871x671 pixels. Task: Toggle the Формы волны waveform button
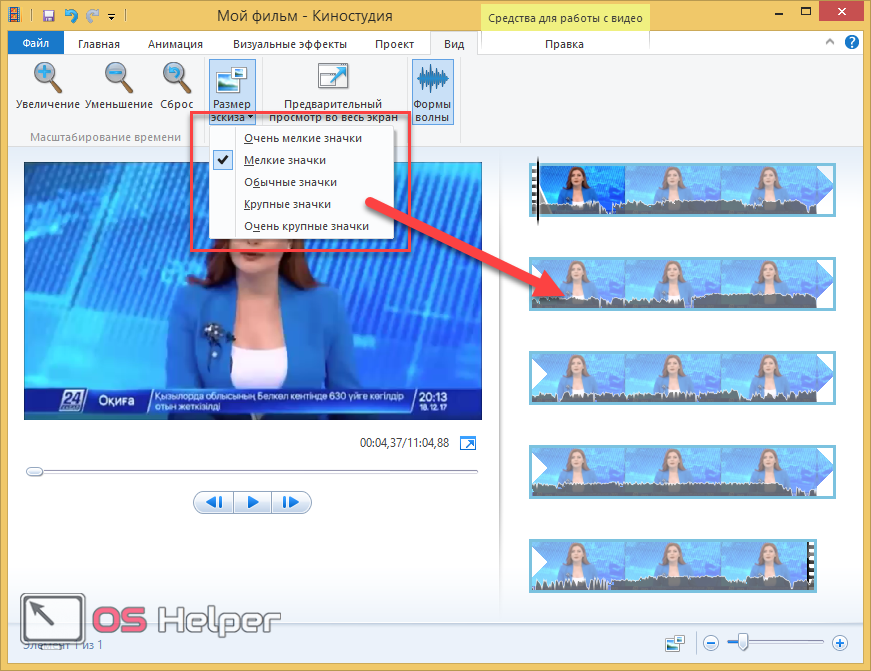[x=432, y=92]
